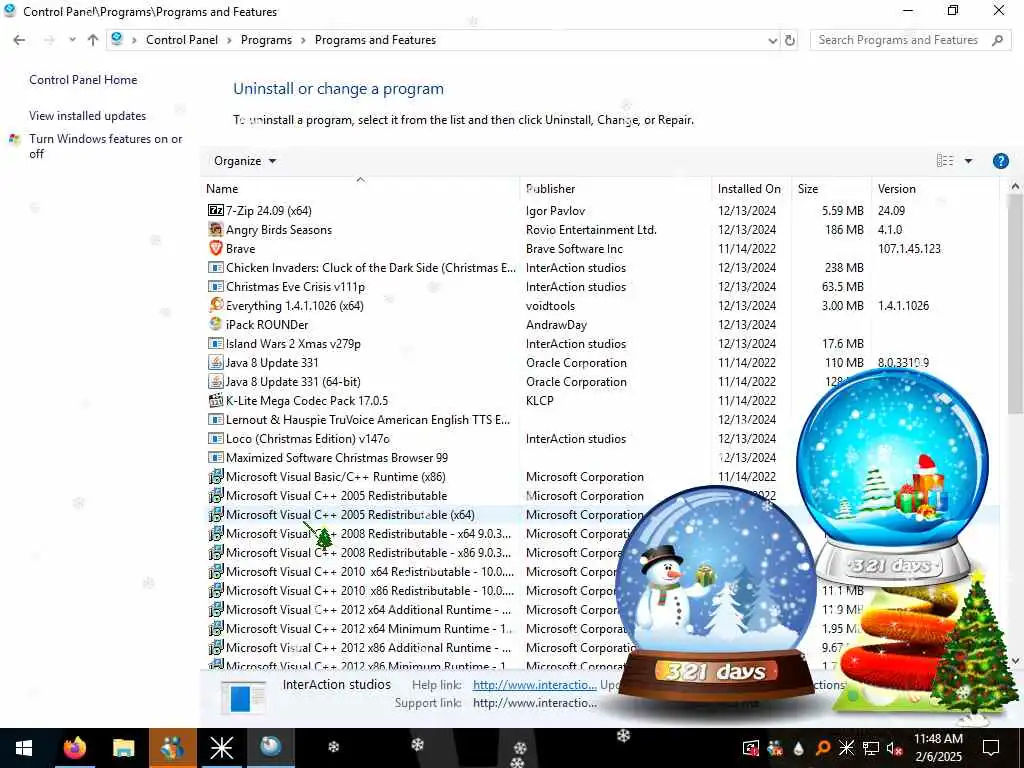Click the orange magnifier tray icon

[823, 748]
